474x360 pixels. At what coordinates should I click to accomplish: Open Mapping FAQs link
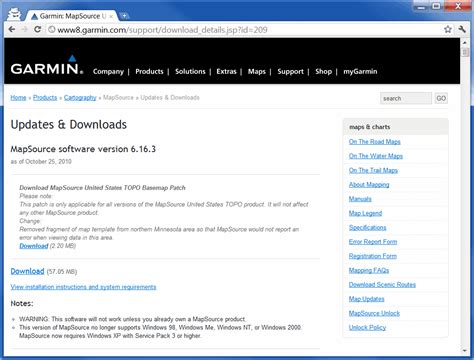click(369, 270)
